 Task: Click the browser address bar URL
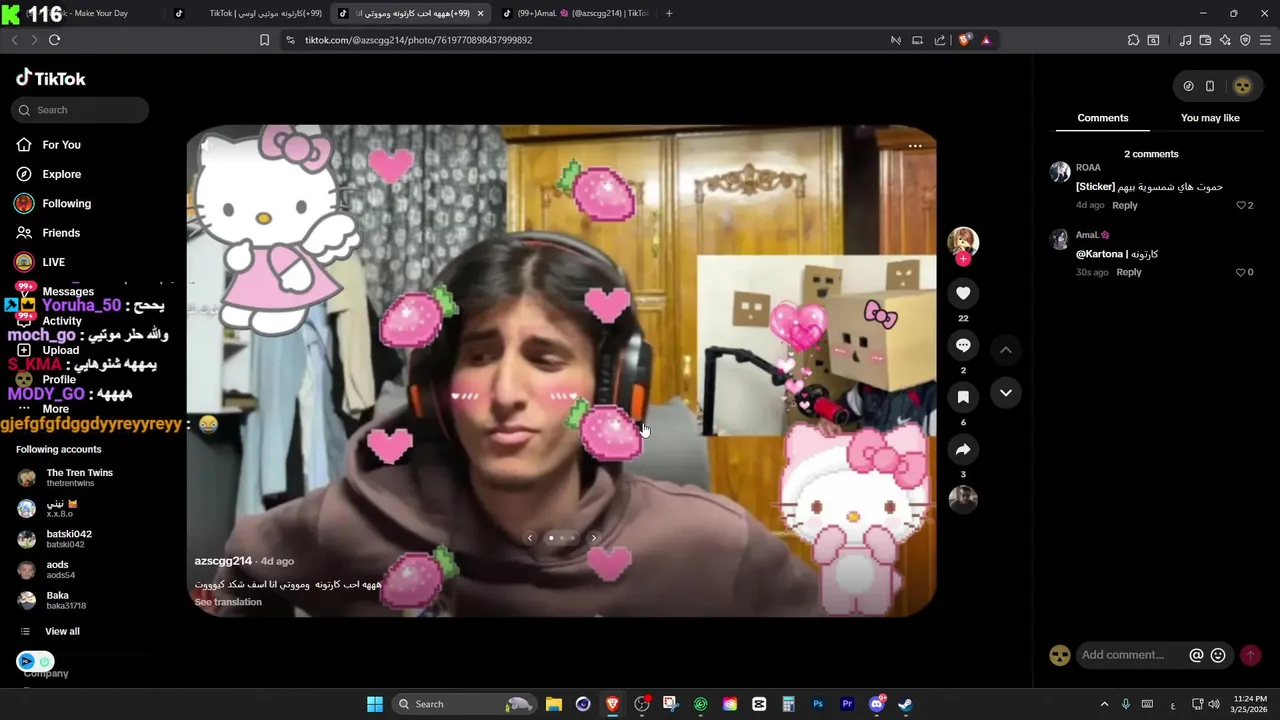pyautogui.click(x=418, y=40)
